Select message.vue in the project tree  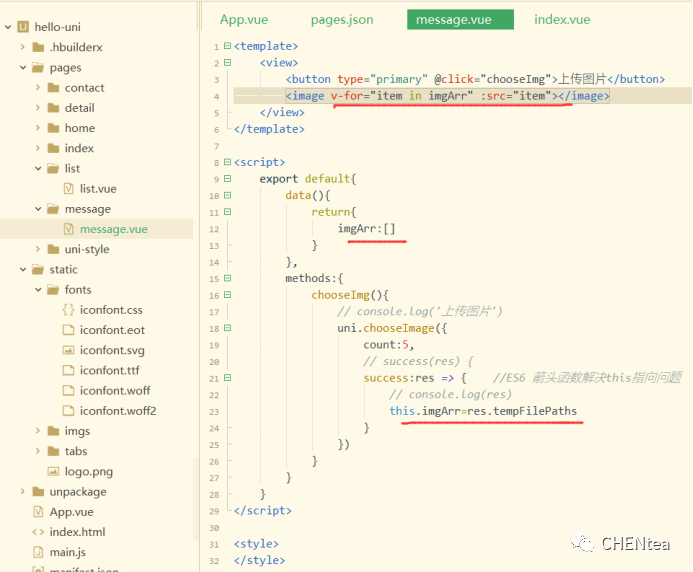[x=113, y=229]
